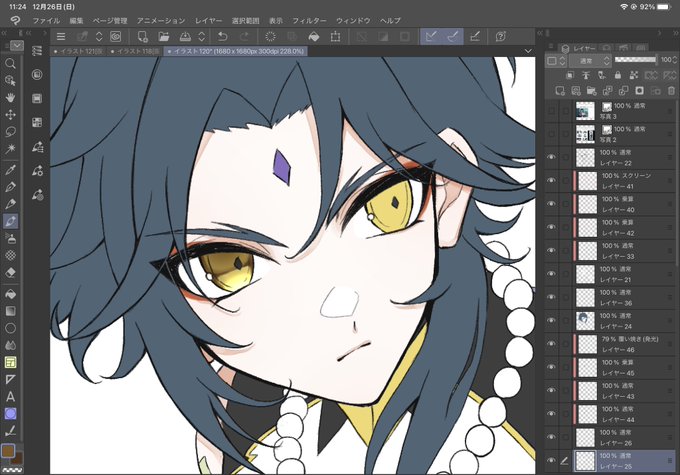The width and height of the screenshot is (680, 475).
Task: Open the layer palette menu icon
Action: point(551,46)
